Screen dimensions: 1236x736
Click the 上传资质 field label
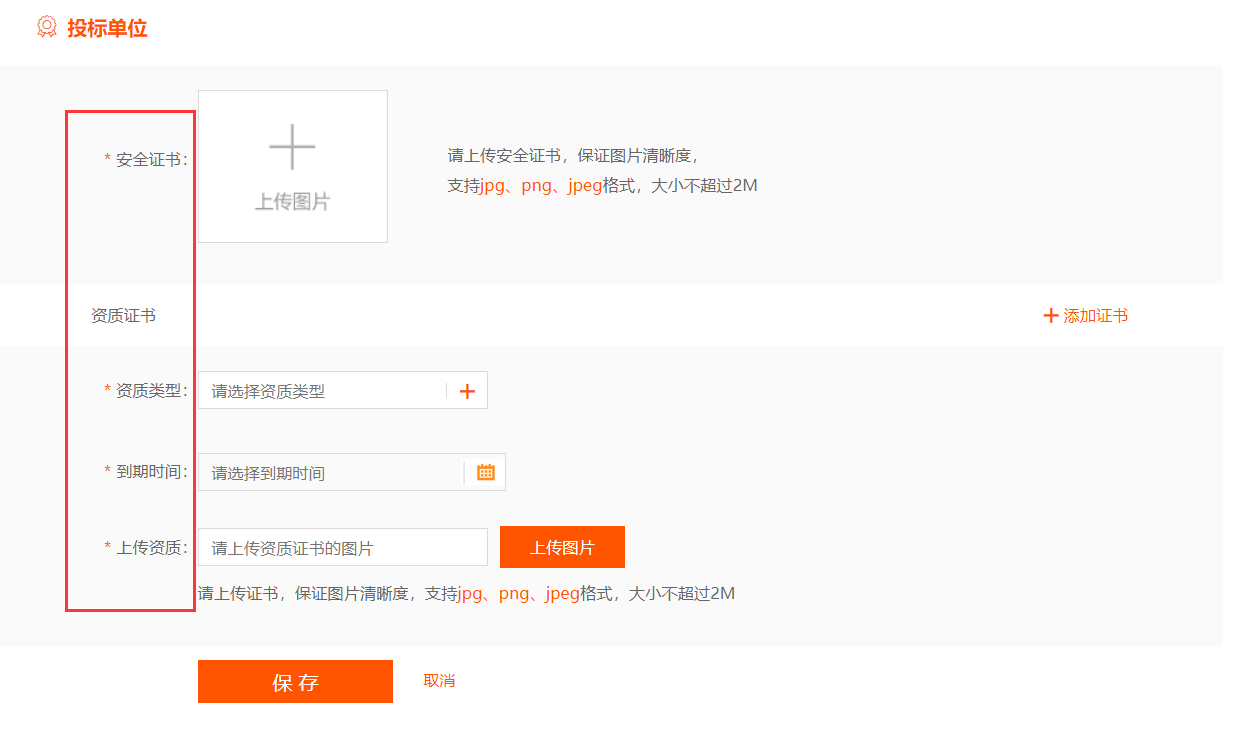click(150, 547)
